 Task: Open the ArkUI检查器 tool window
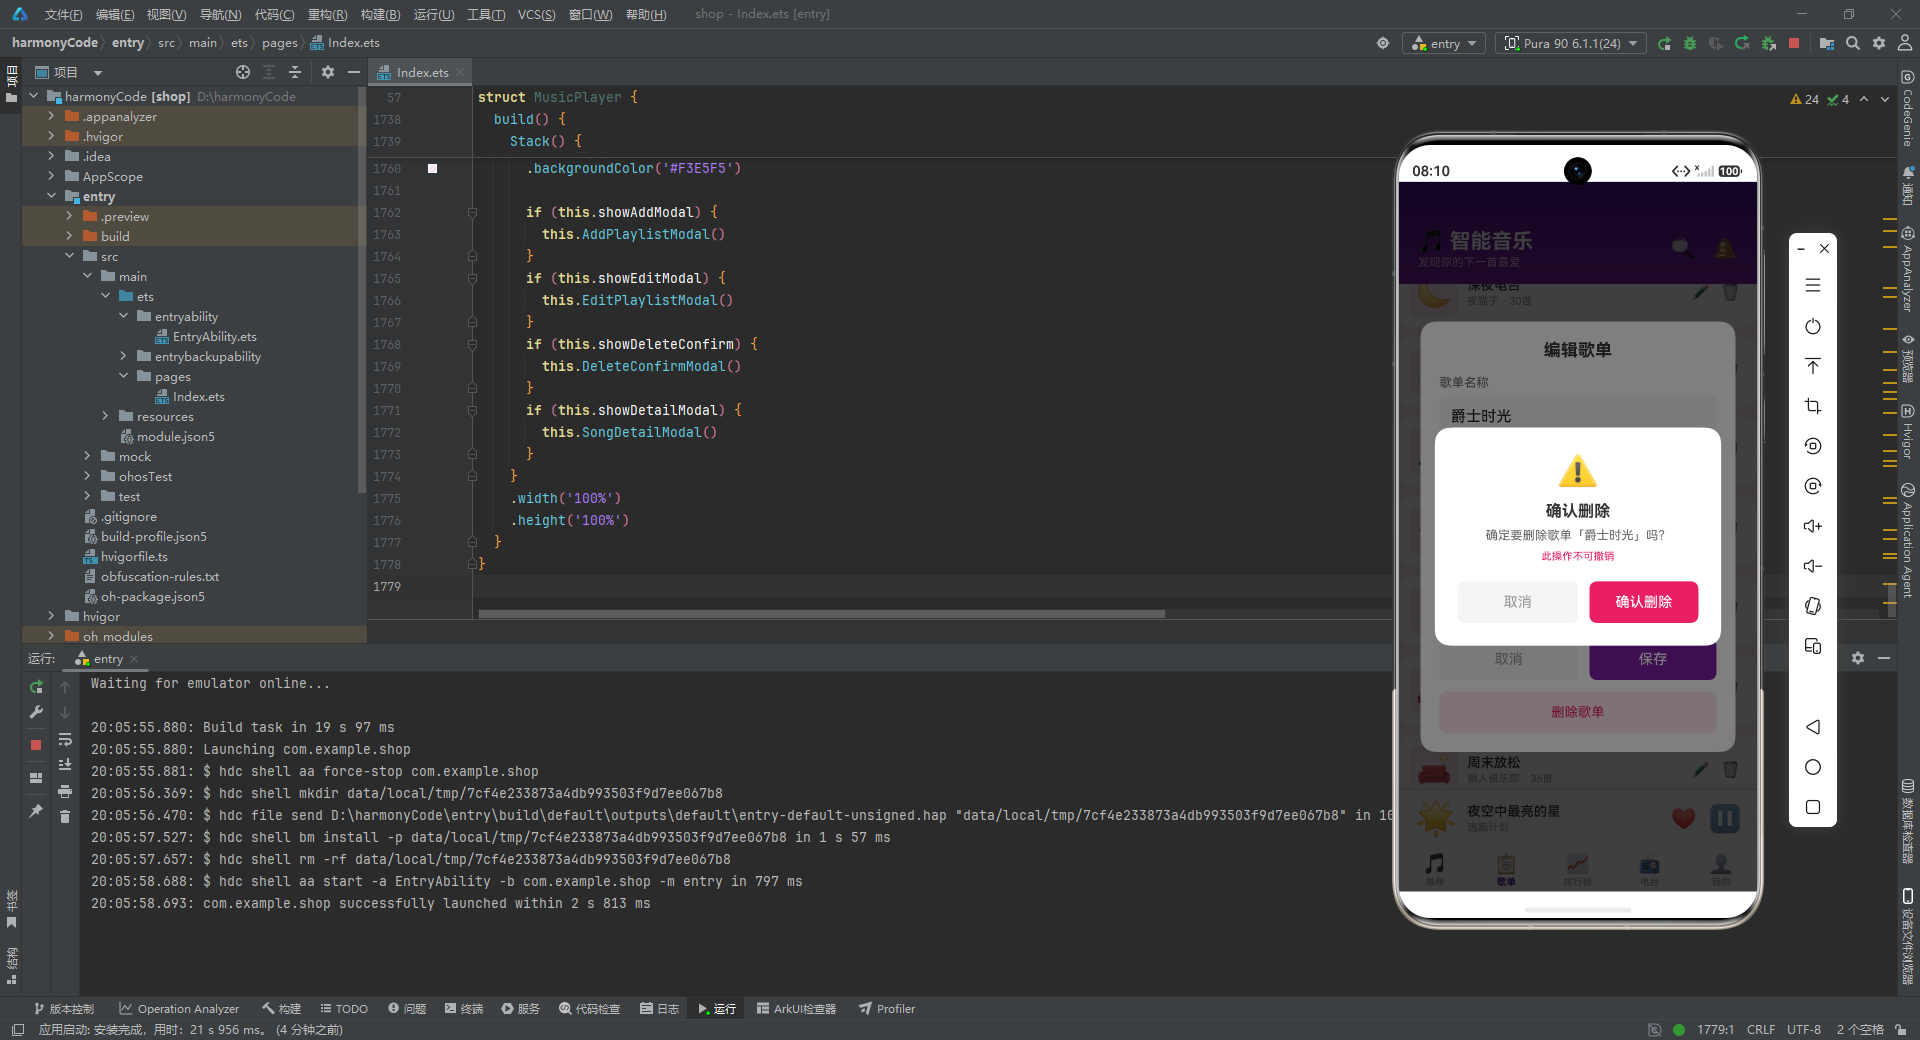click(x=797, y=1009)
